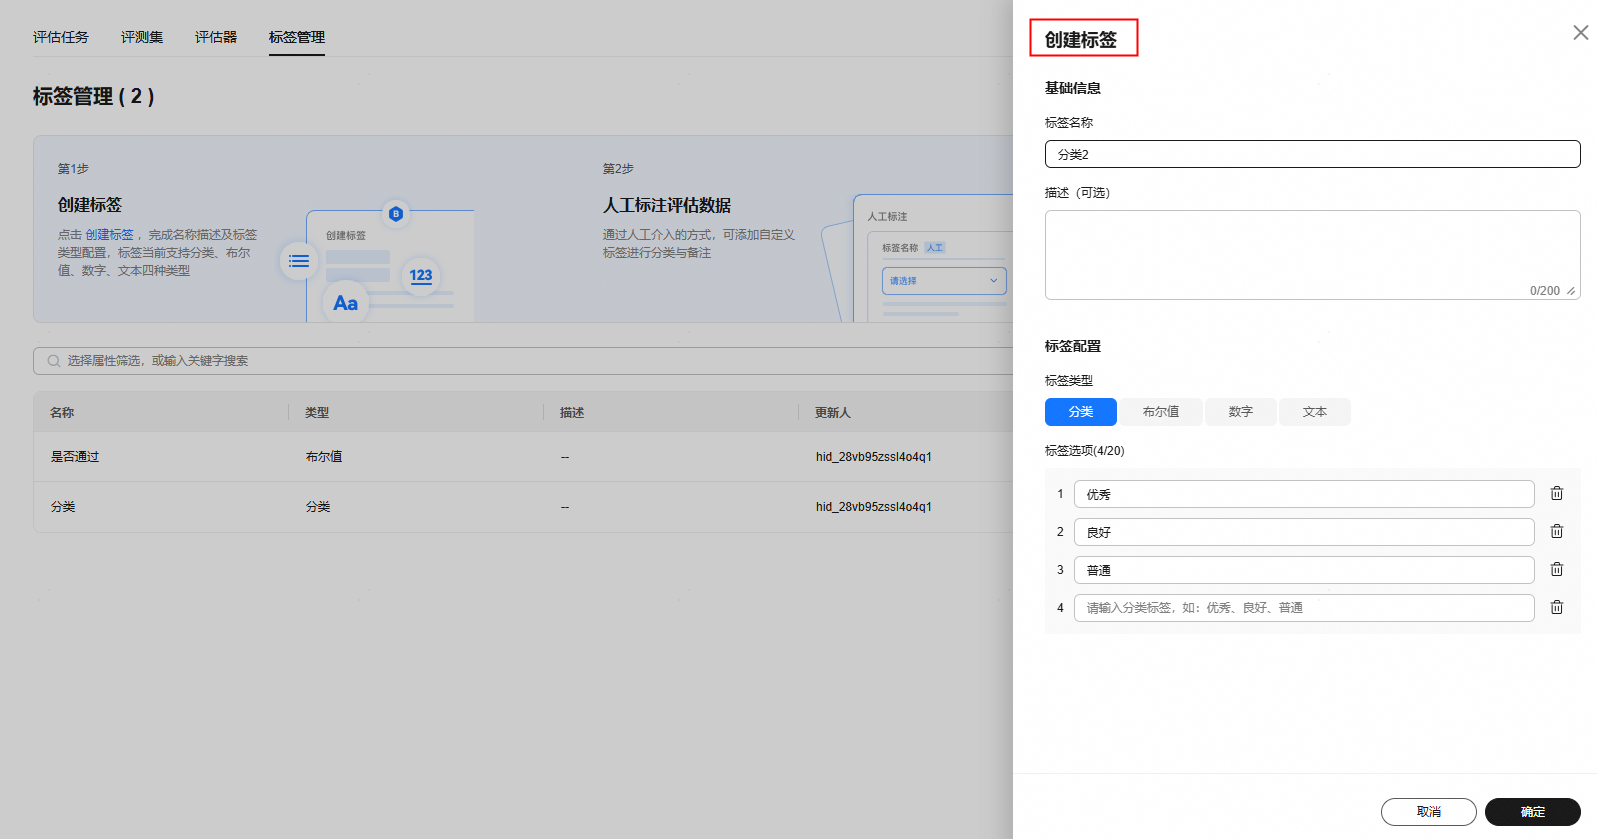The width and height of the screenshot is (1597, 839).
Task: Click the search magnifier icon in filter bar
Action: (53, 361)
